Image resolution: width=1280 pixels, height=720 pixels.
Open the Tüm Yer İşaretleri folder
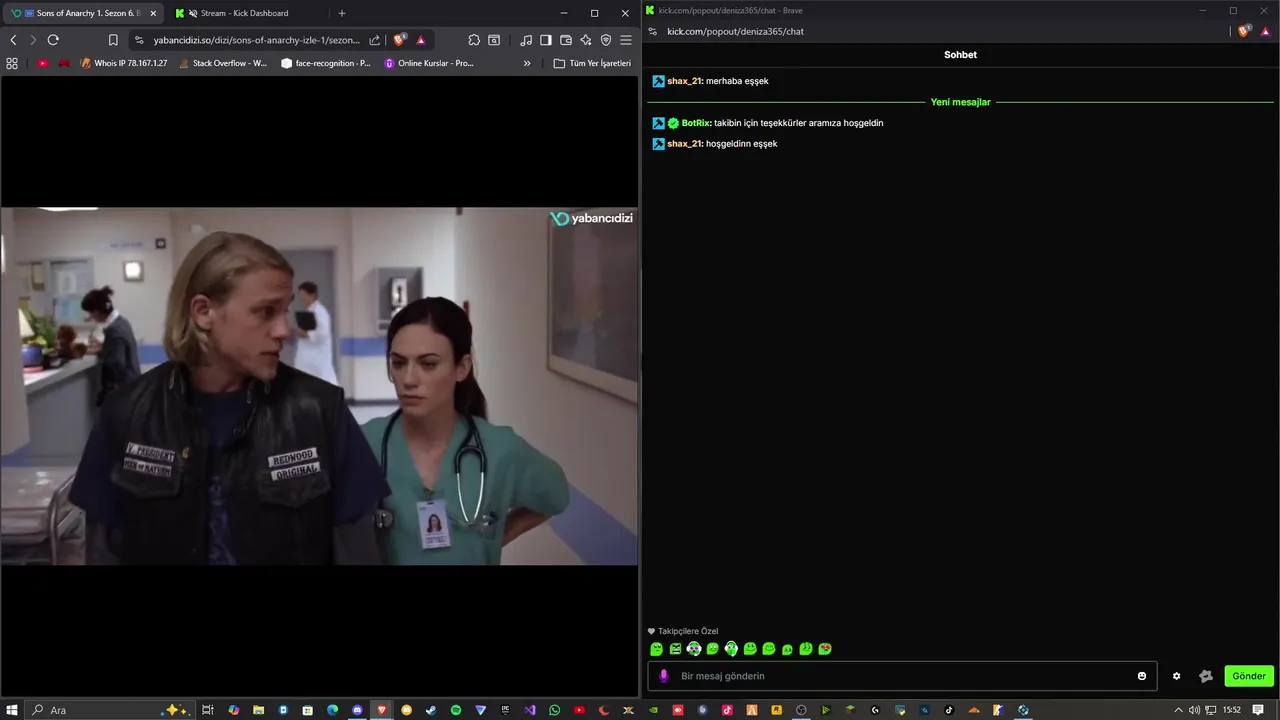pyautogui.click(x=593, y=63)
